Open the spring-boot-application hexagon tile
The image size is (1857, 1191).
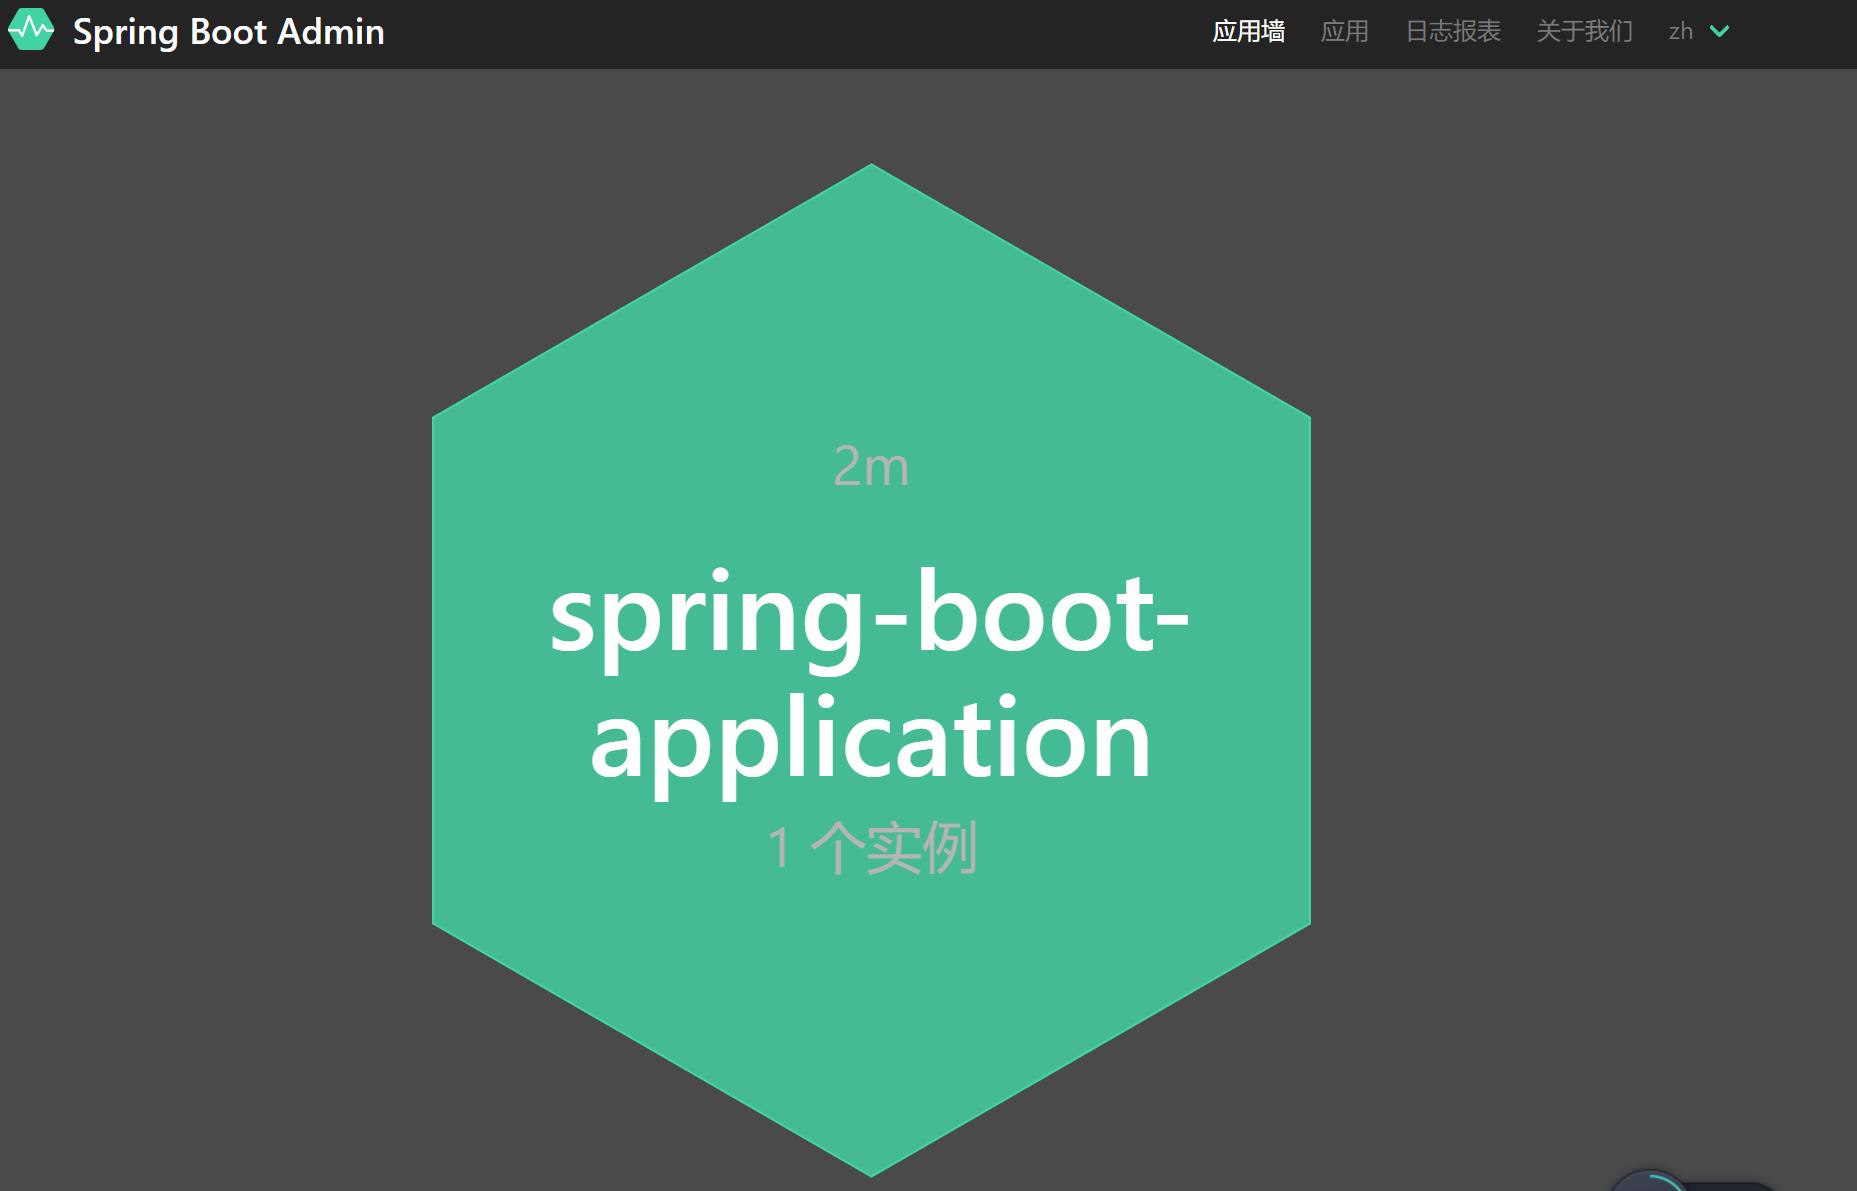pos(871,670)
